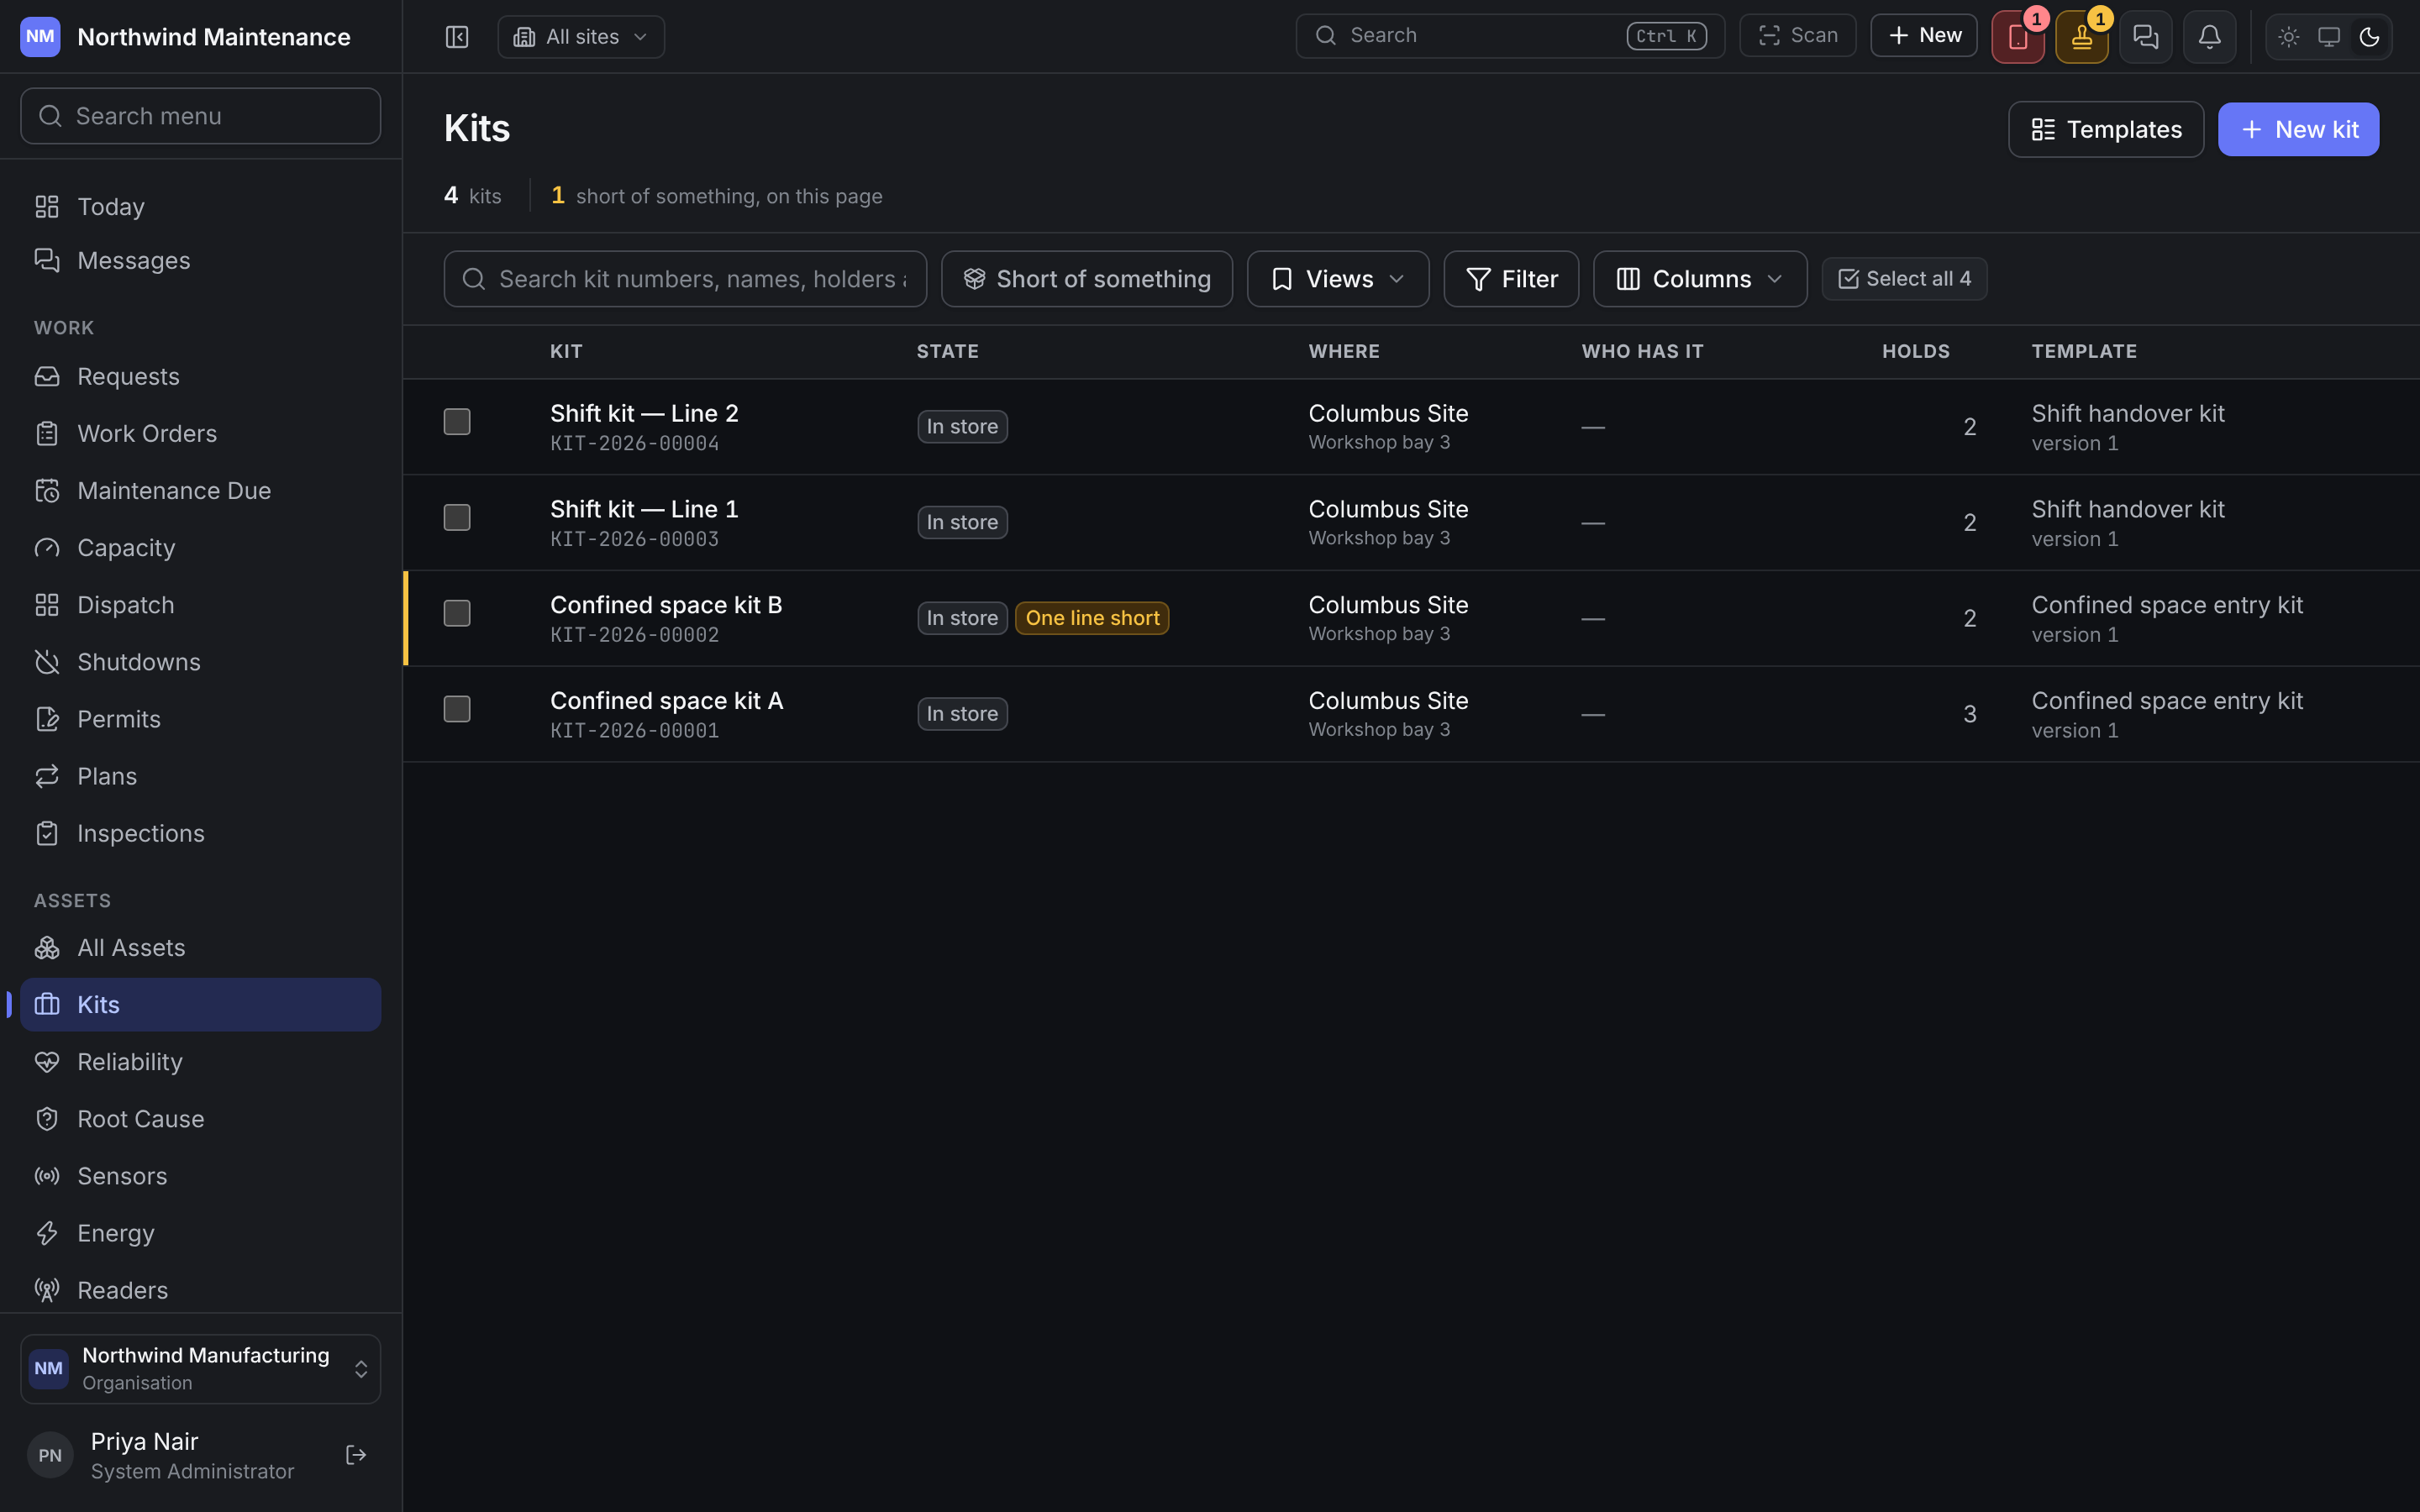The height and width of the screenshot is (1512, 2420).
Task: Sort by the HOLDS column header
Action: (1915, 352)
